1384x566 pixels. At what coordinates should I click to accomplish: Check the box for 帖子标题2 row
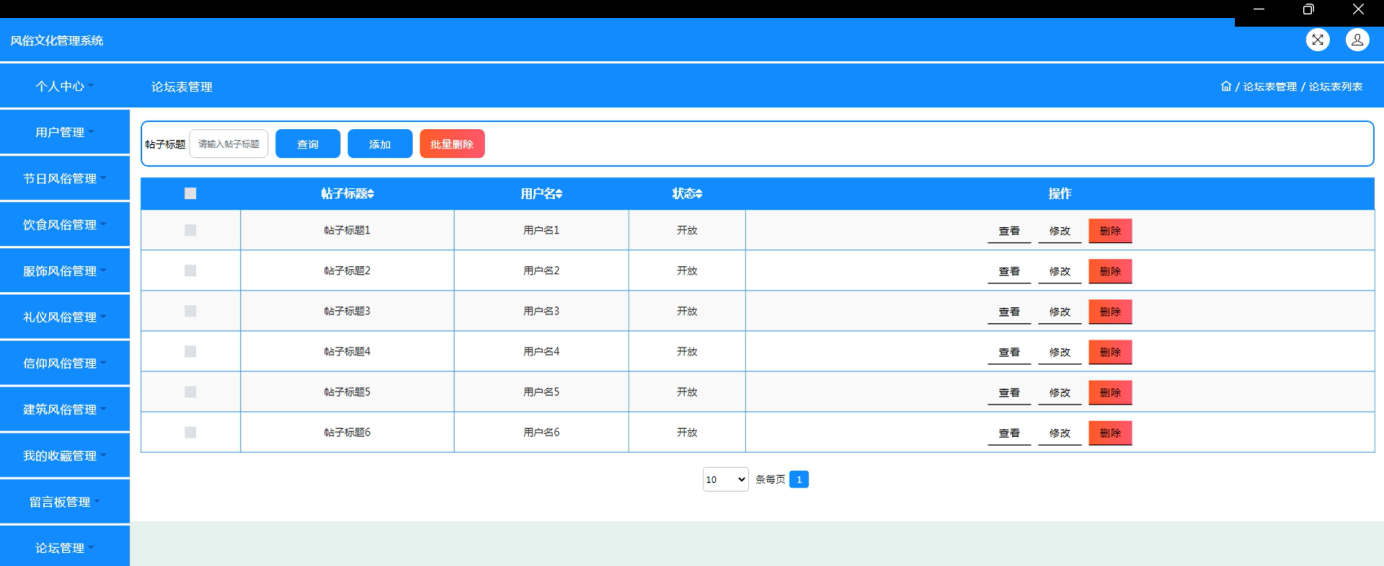190,271
